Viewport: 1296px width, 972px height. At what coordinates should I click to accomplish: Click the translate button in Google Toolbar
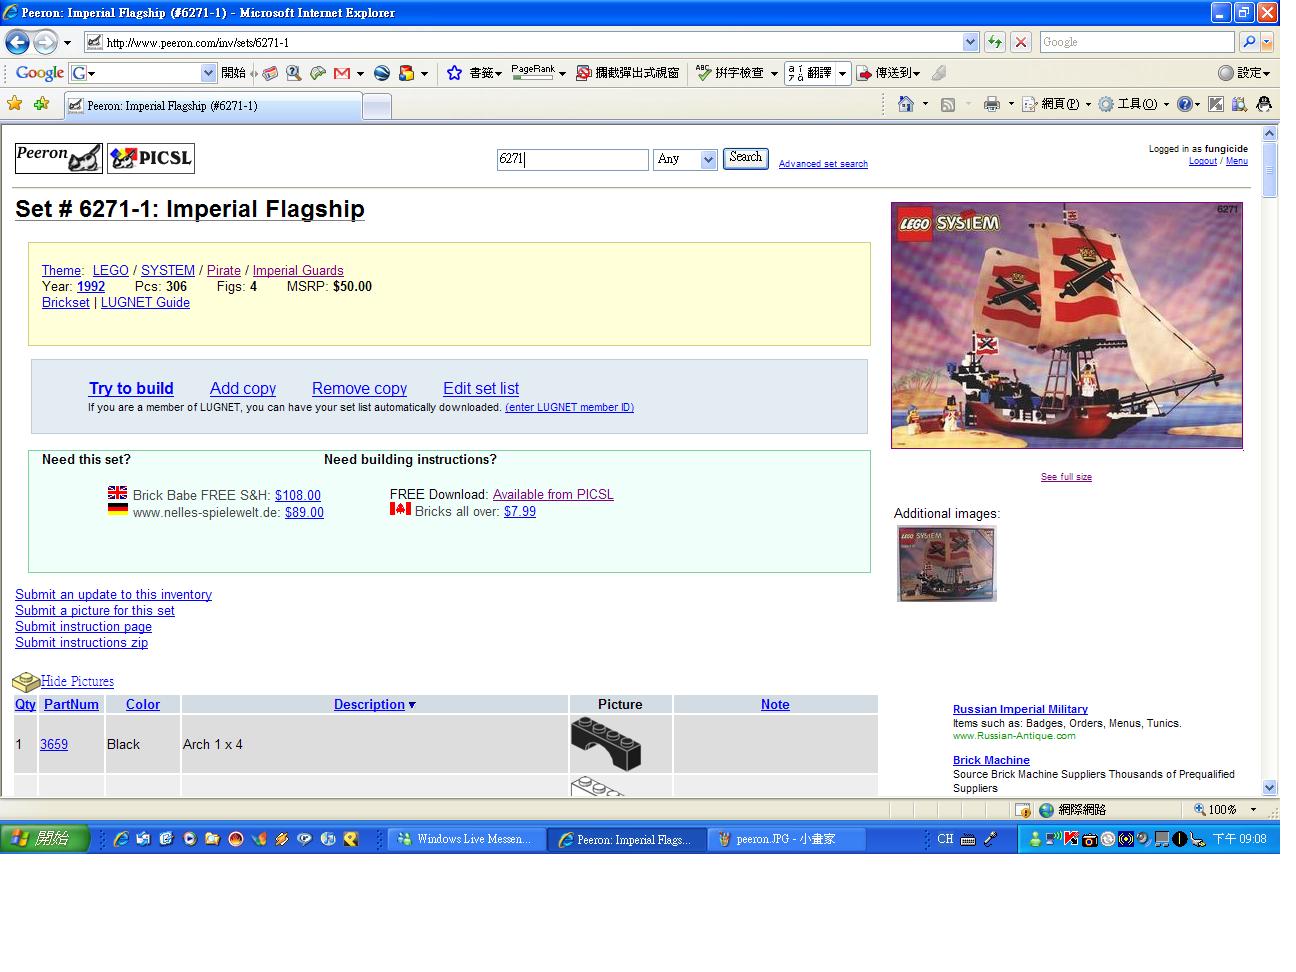(811, 73)
